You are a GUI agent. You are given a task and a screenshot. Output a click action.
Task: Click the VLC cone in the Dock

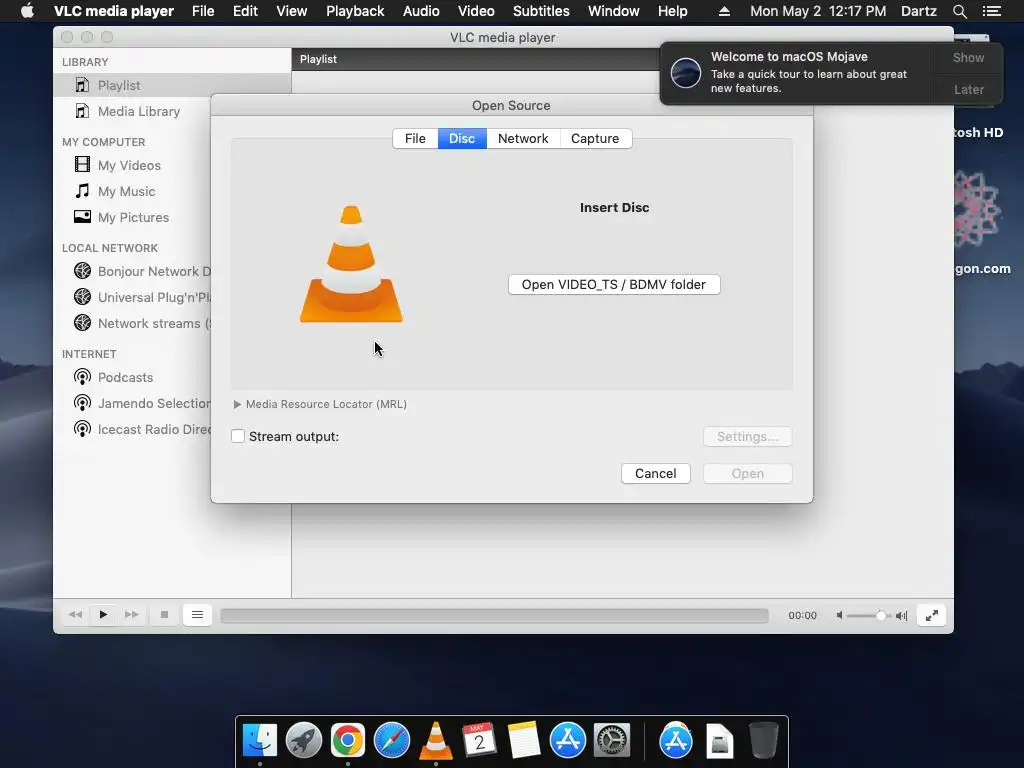436,741
